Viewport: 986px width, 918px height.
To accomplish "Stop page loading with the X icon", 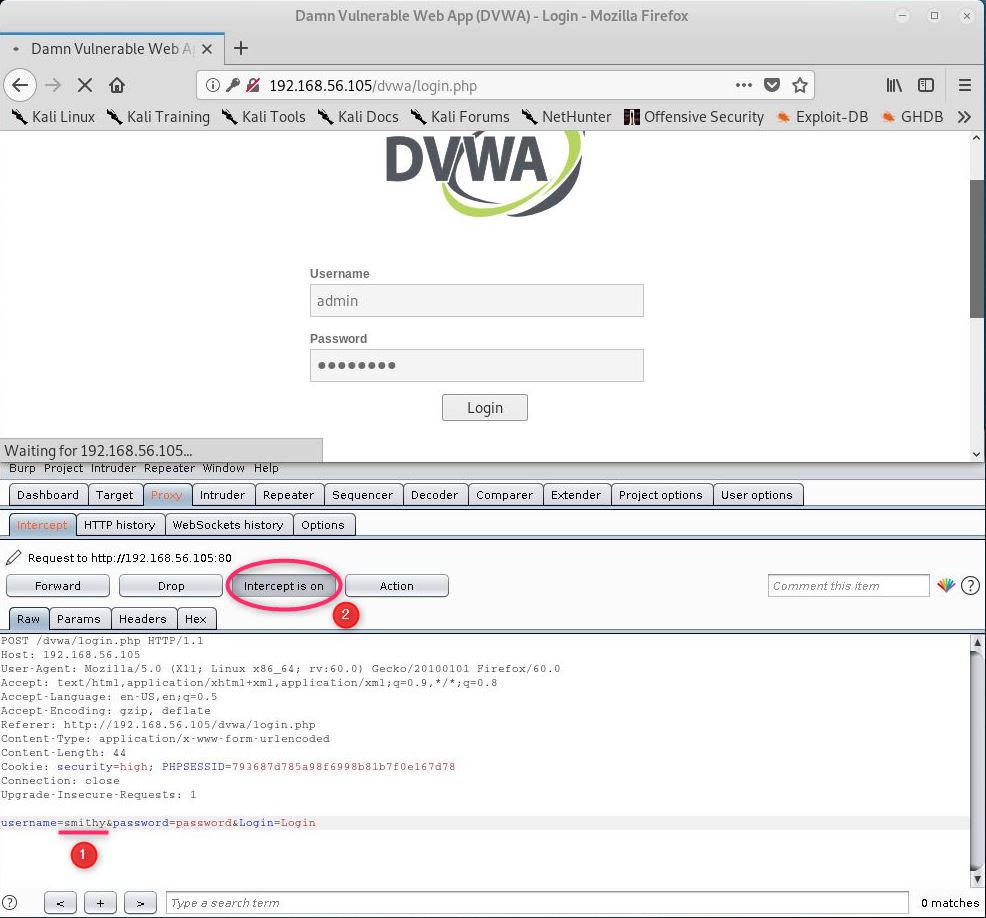I will pyautogui.click(x=85, y=85).
